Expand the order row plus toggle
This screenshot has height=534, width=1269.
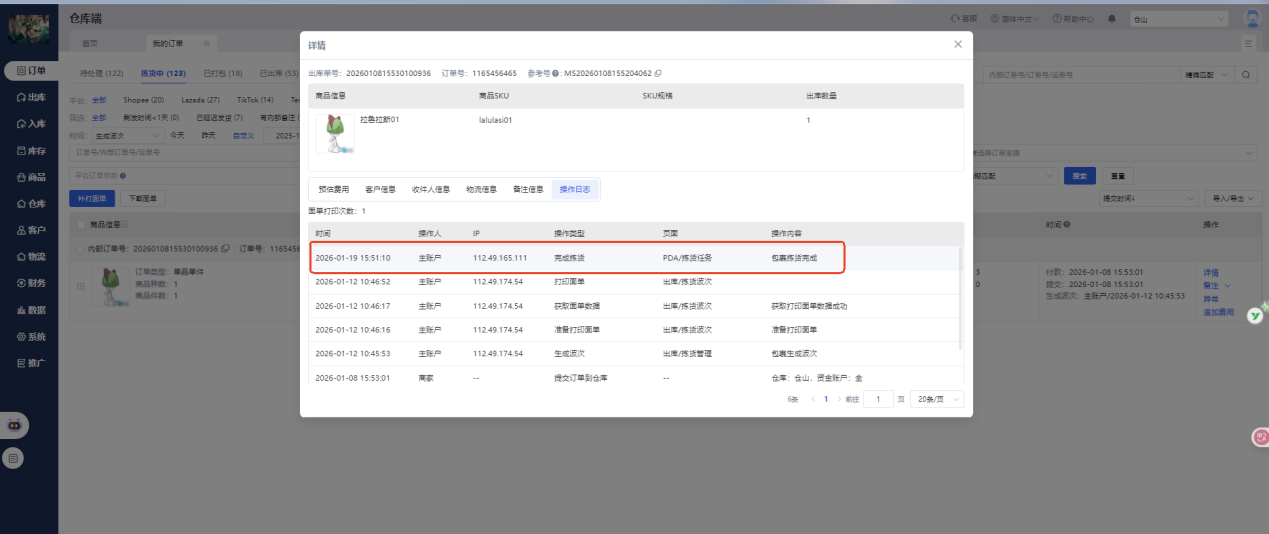[x=81, y=286]
